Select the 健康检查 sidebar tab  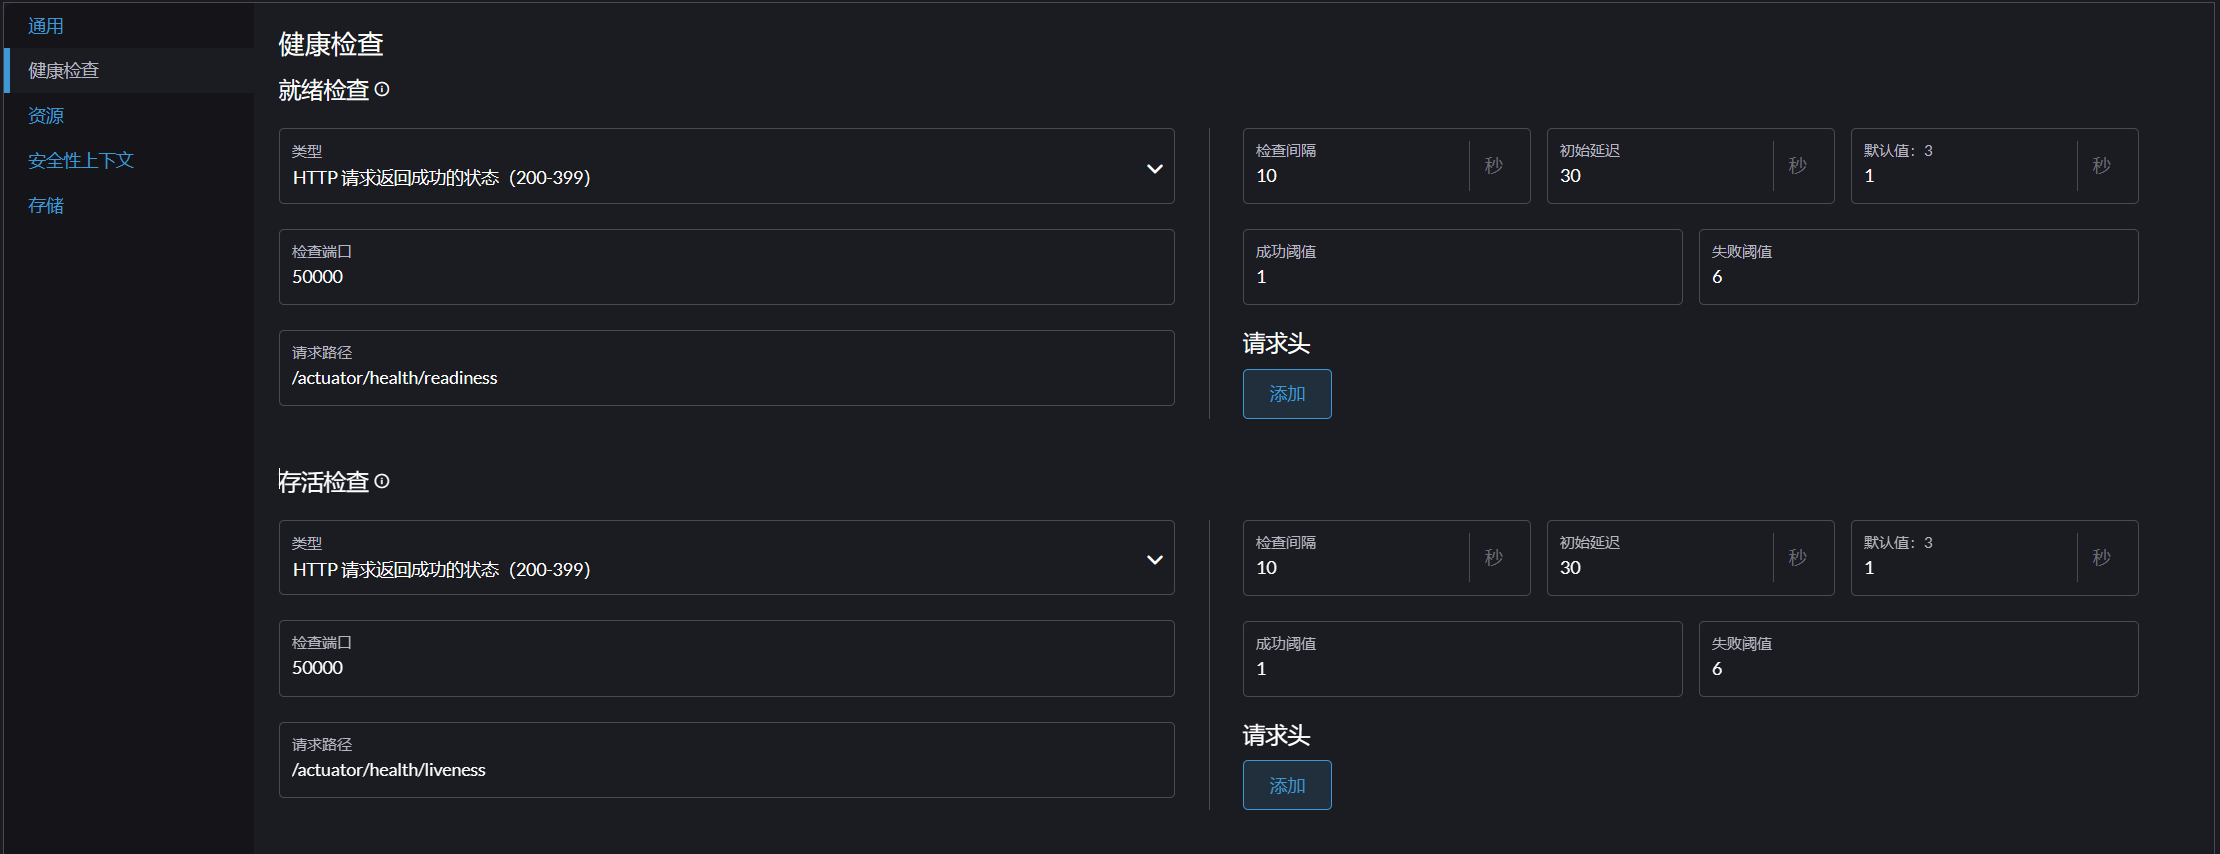pyautogui.click(x=64, y=71)
